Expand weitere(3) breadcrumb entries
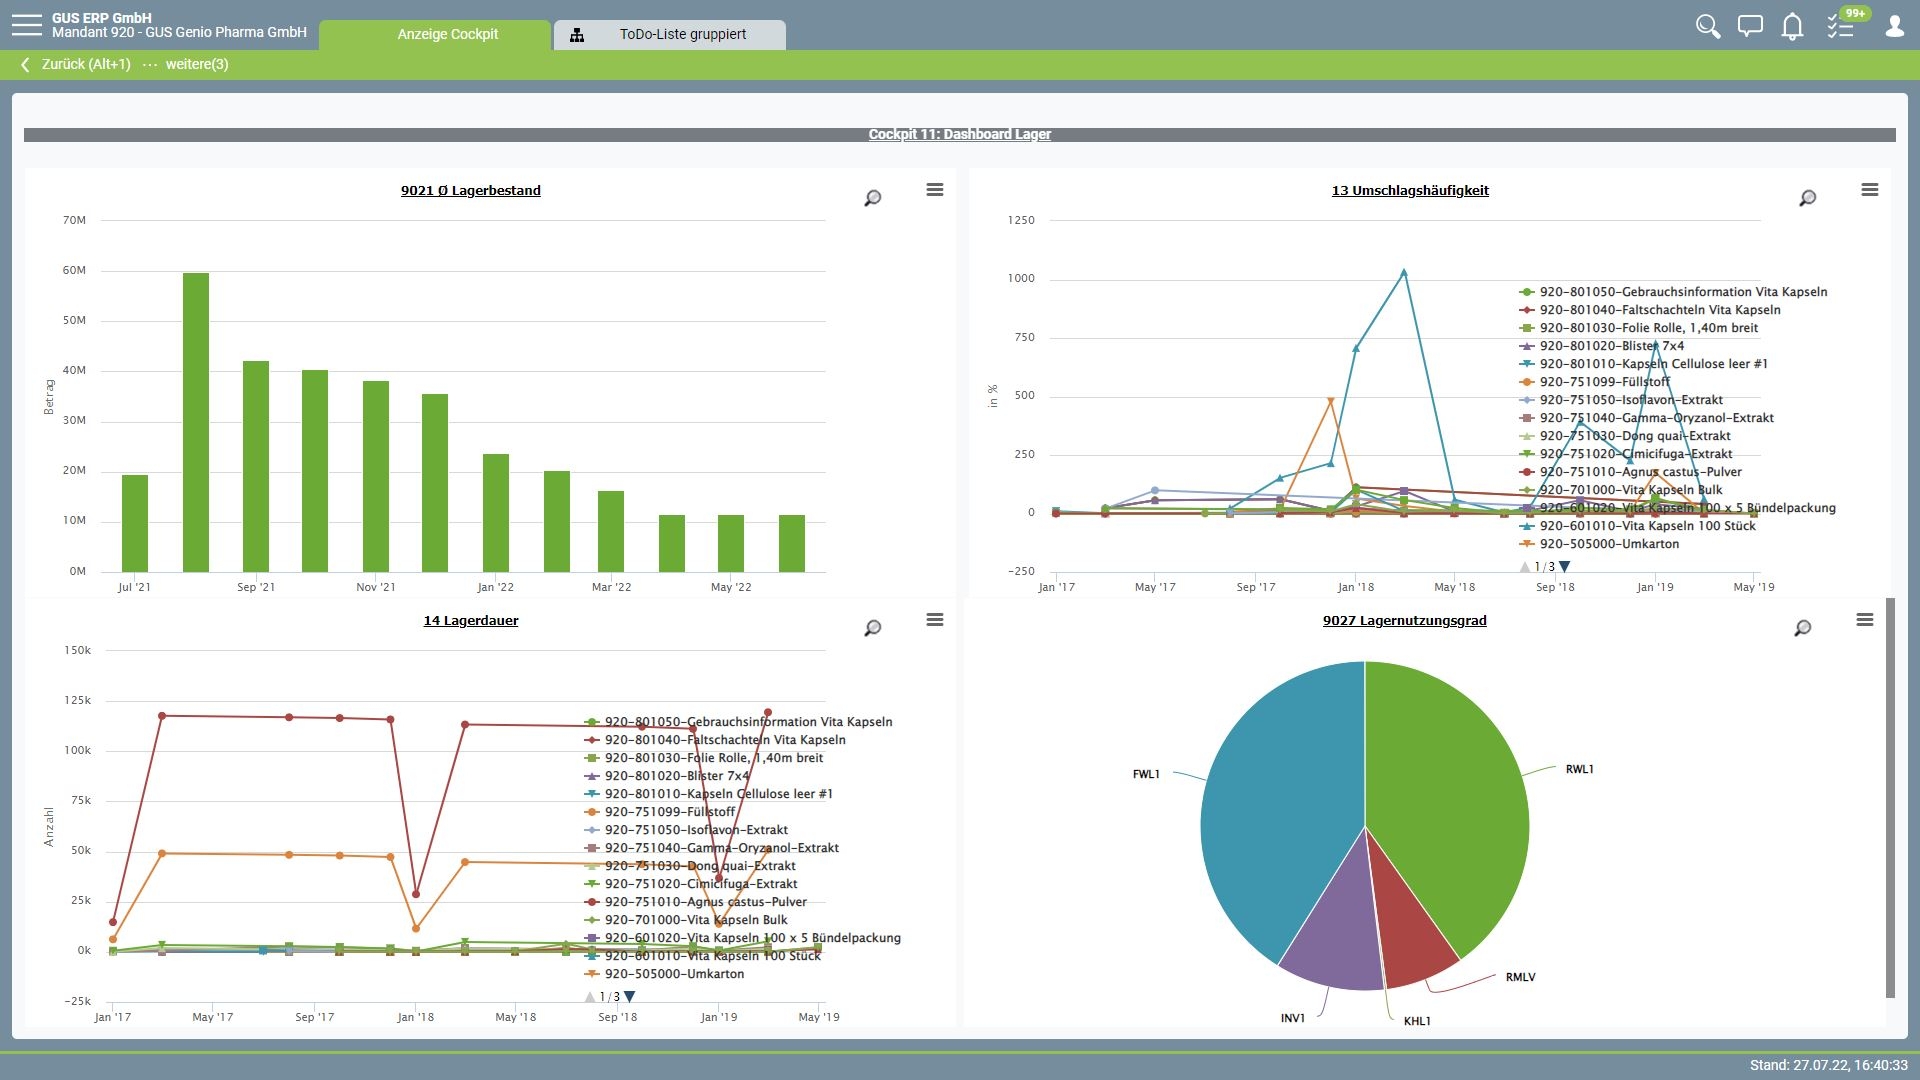1920x1080 pixels. 196,64
